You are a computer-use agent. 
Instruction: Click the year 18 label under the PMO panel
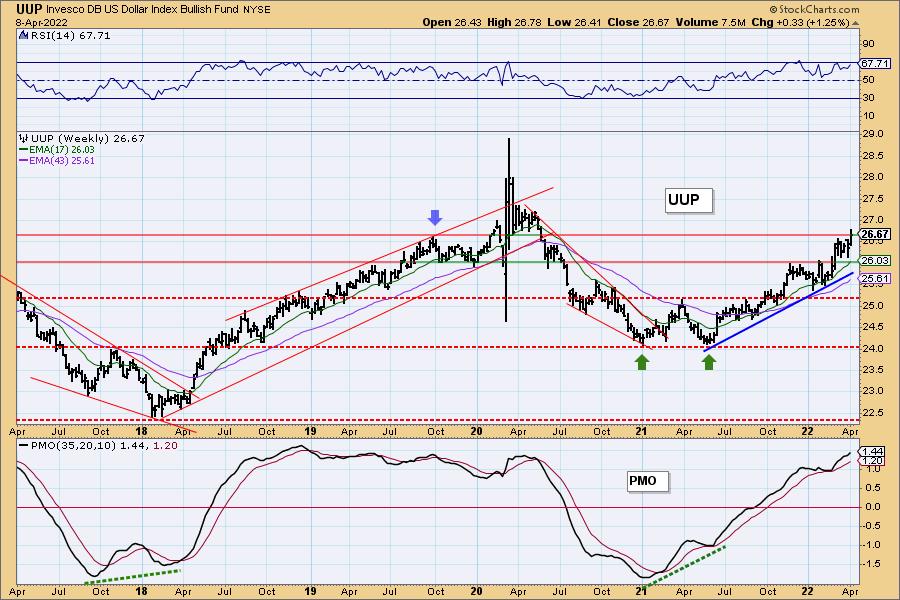point(141,591)
